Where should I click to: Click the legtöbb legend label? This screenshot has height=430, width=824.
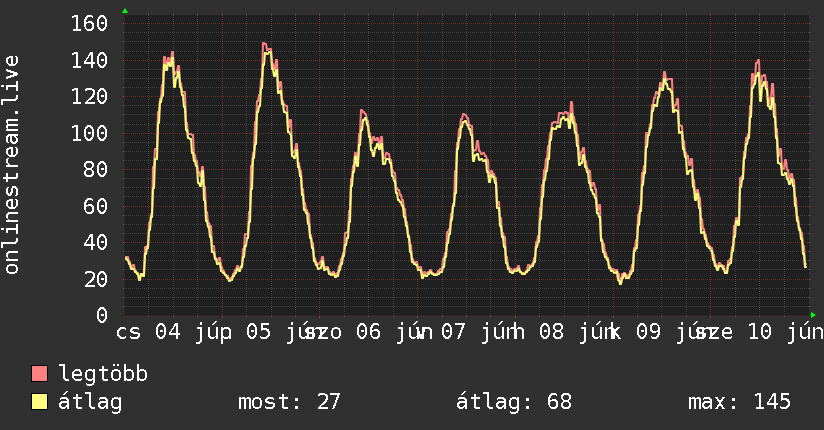coord(103,374)
